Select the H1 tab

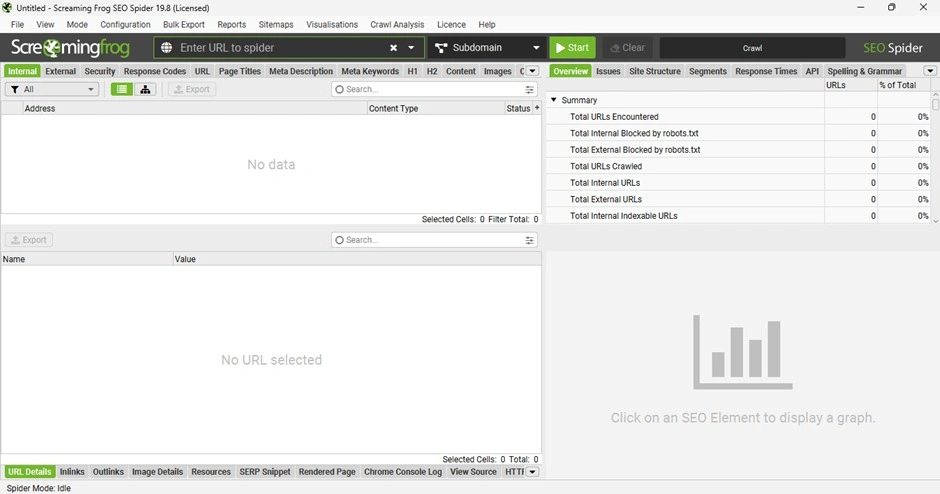click(x=412, y=71)
